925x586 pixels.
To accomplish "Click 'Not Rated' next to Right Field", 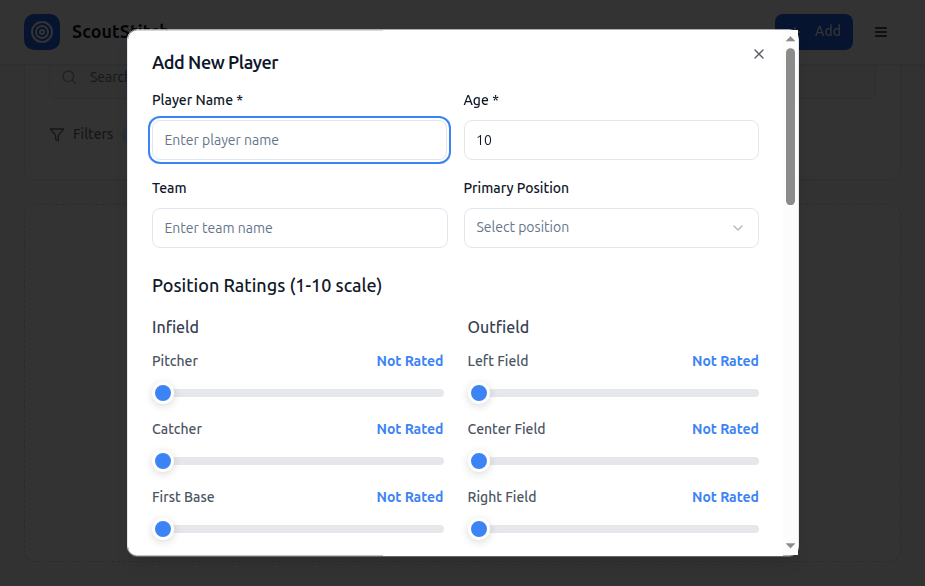I will (725, 497).
